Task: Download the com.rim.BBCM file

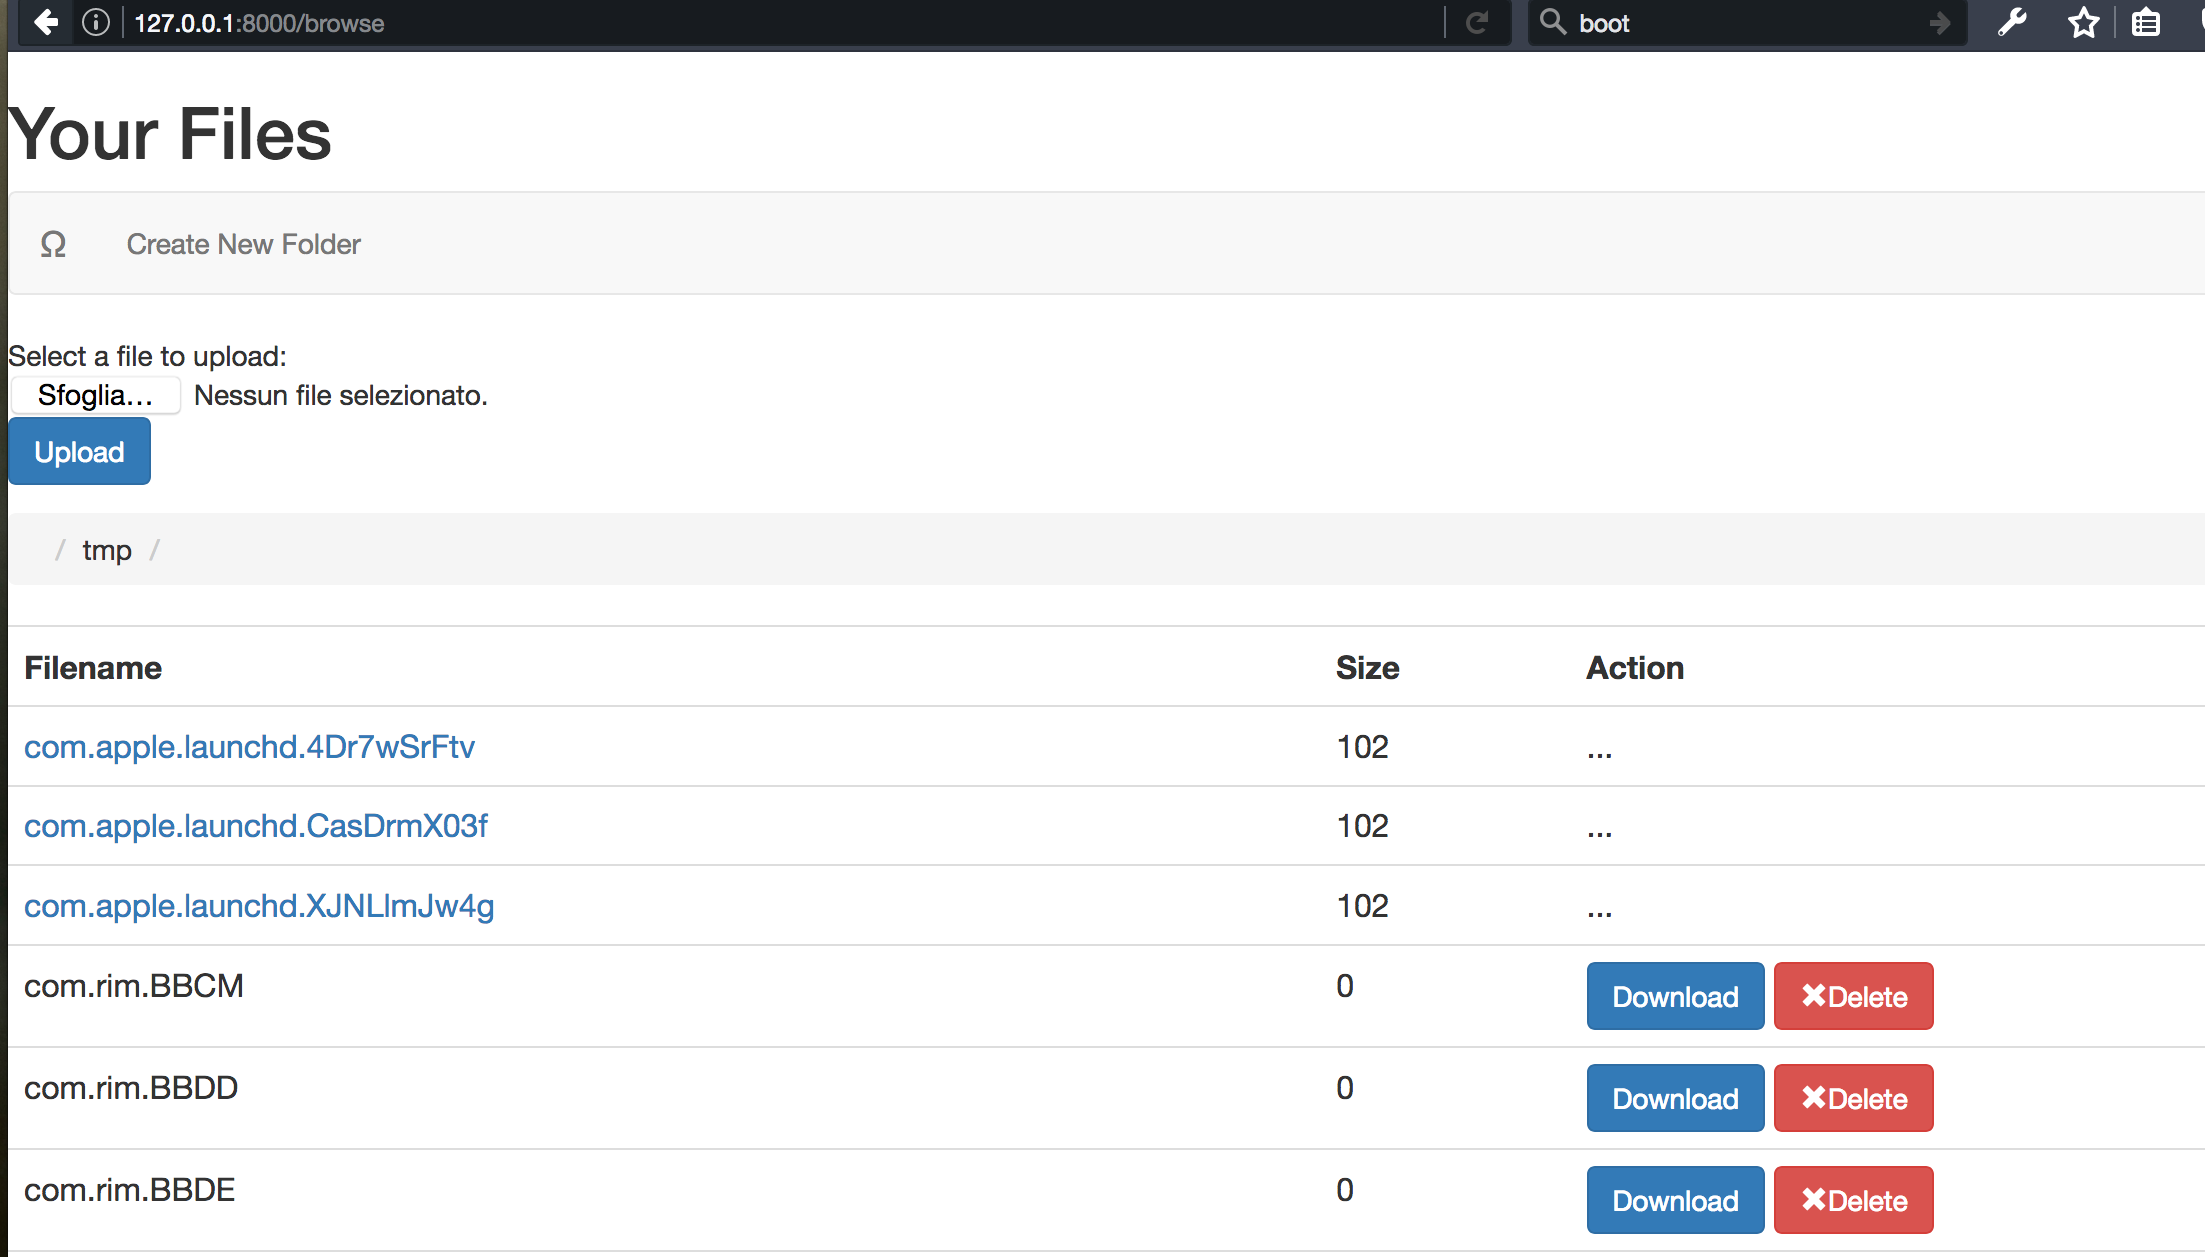Action: pos(1675,996)
